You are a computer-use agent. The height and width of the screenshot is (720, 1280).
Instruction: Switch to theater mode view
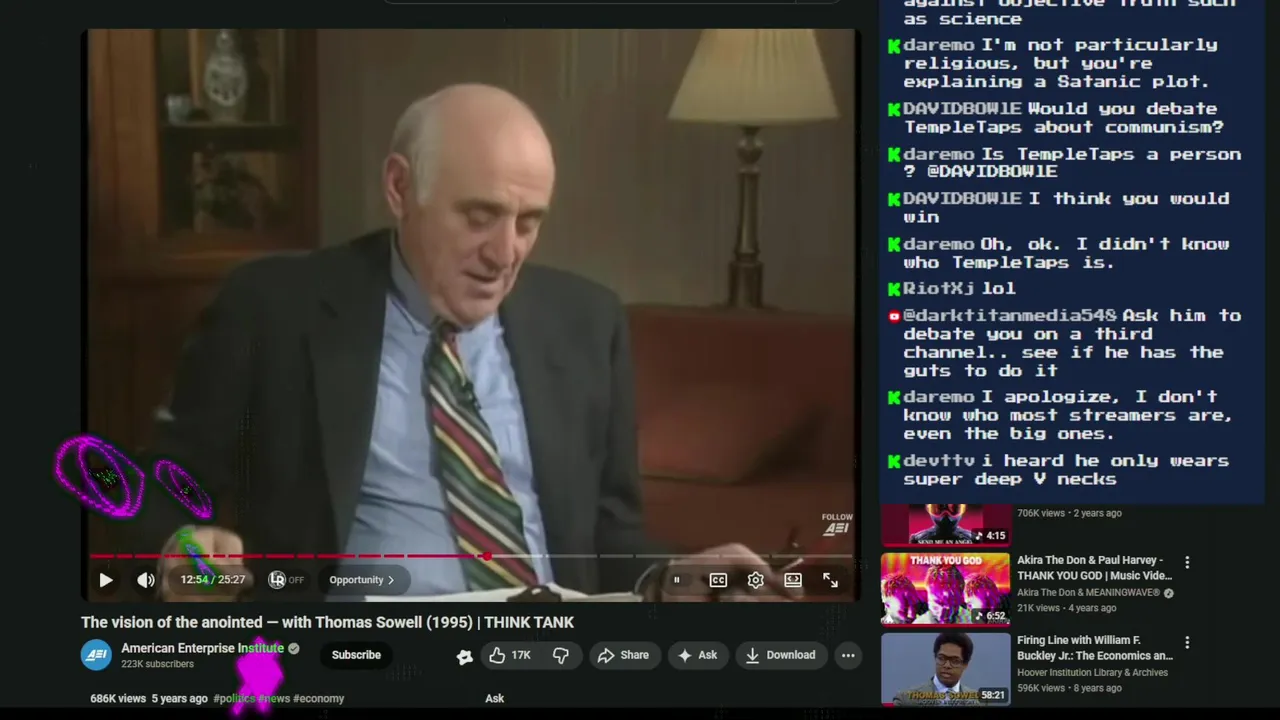[x=793, y=580]
